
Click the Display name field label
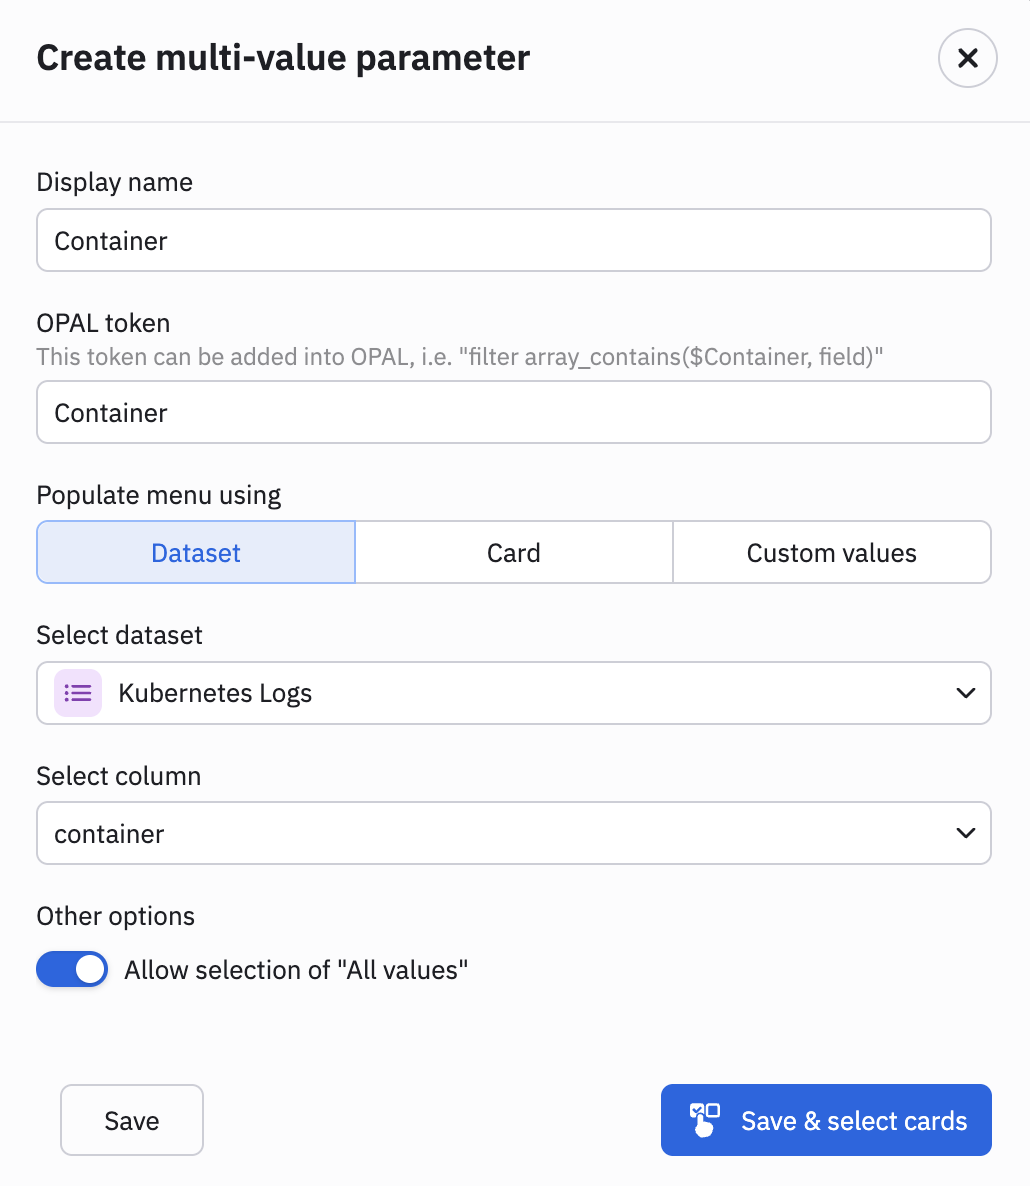114,182
